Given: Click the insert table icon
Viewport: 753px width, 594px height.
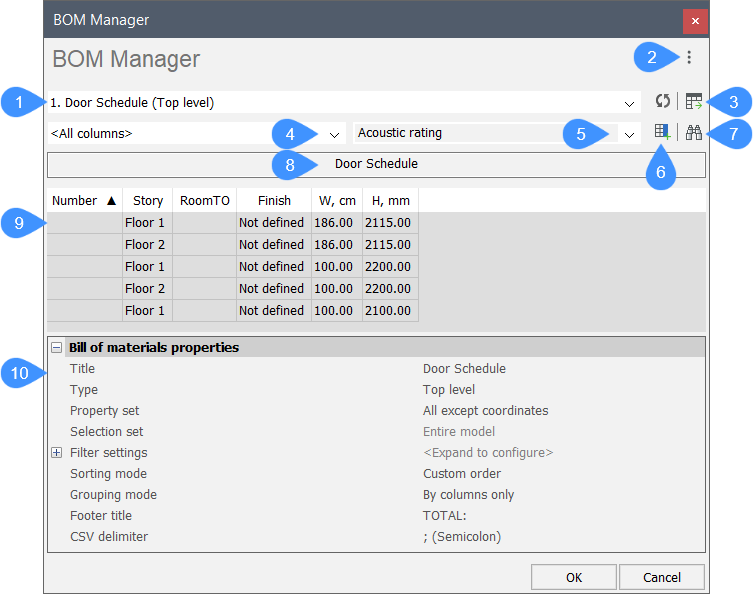Looking at the screenshot, I should (x=693, y=102).
